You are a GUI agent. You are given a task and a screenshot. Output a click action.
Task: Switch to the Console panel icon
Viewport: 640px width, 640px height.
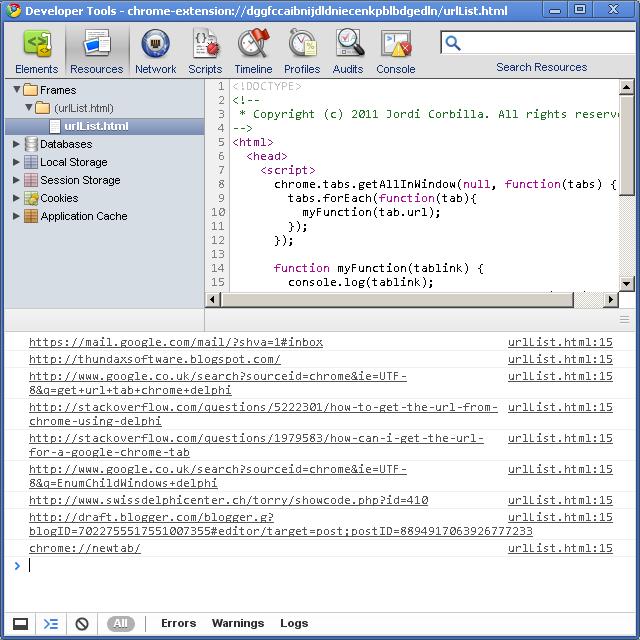point(396,43)
